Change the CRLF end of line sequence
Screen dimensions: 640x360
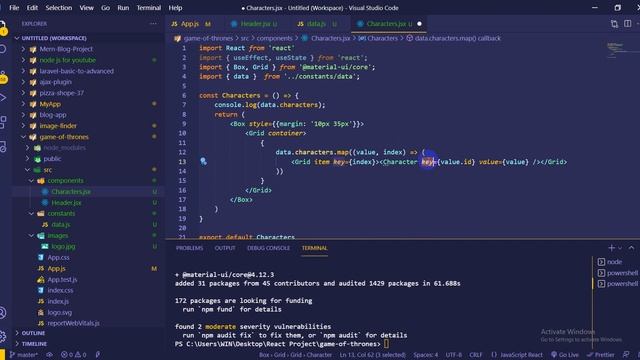[476, 355]
